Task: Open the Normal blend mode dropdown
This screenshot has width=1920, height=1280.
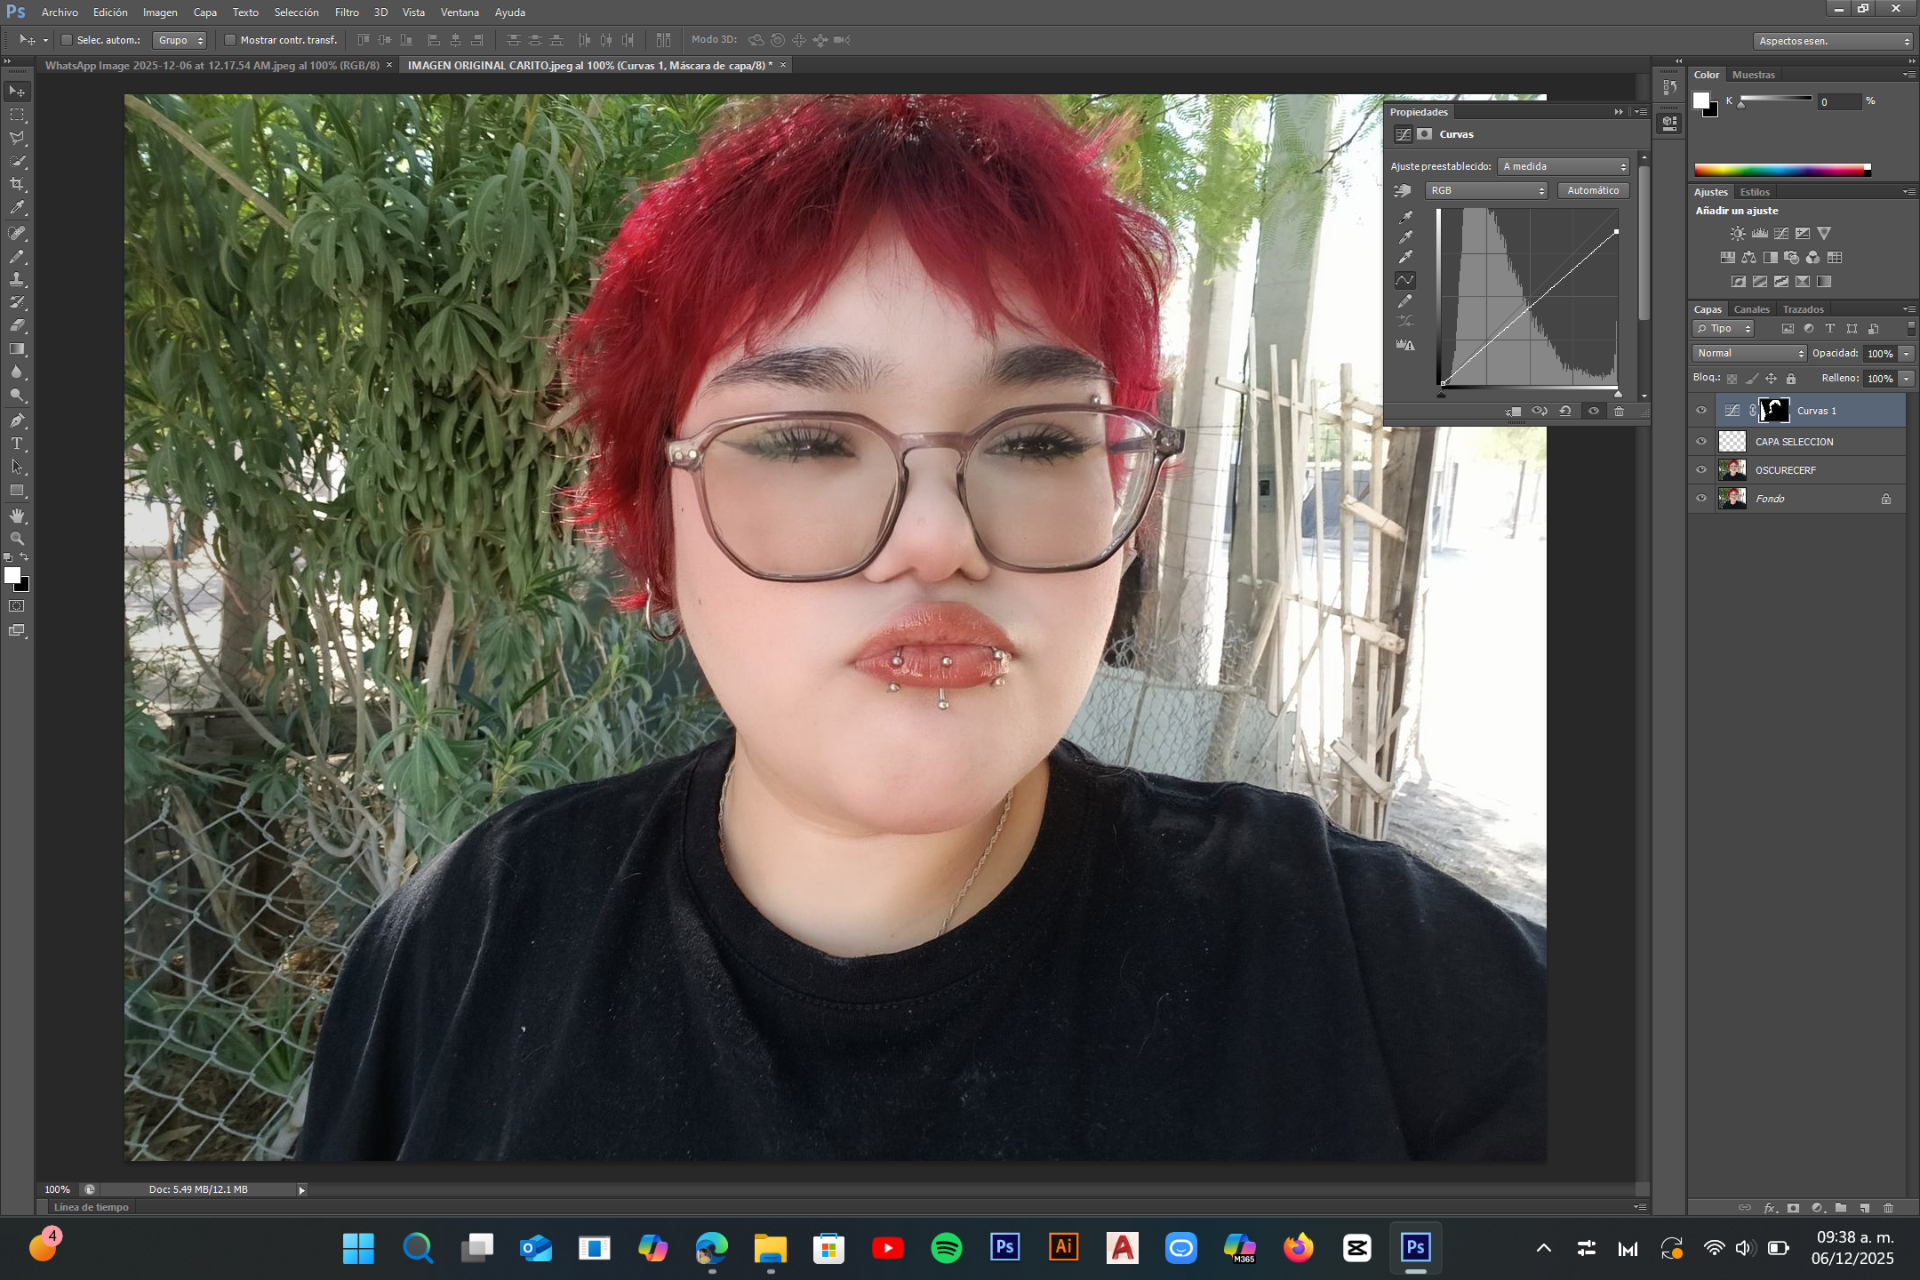Action: 1749,353
